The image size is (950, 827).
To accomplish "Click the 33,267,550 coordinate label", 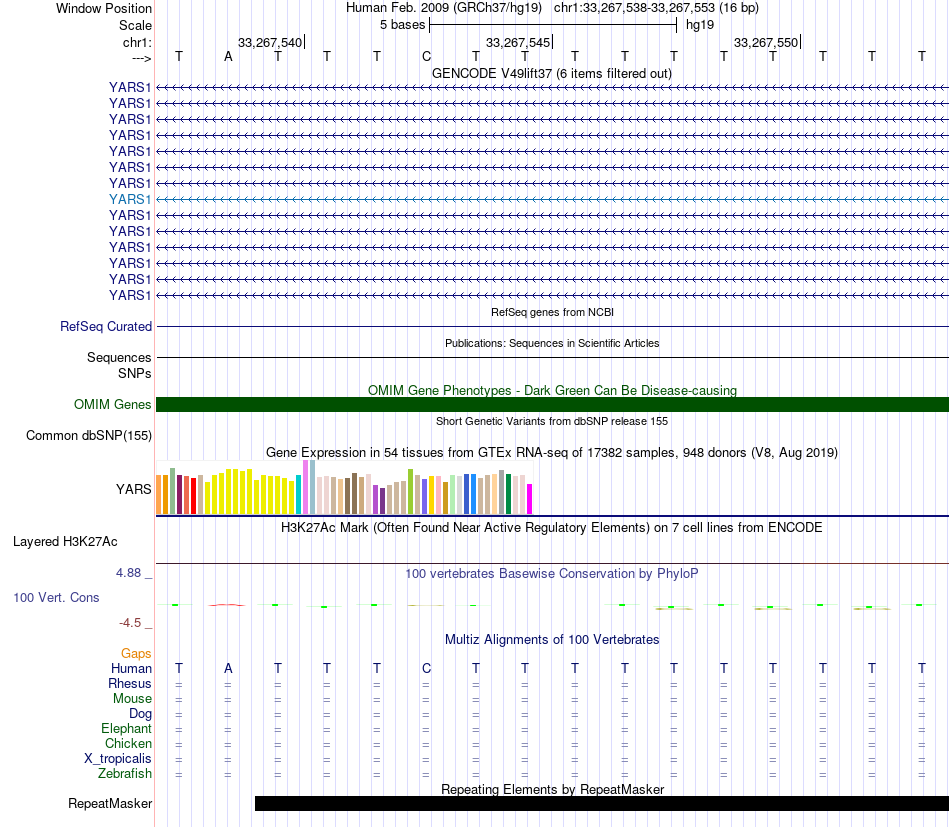I will tap(766, 42).
